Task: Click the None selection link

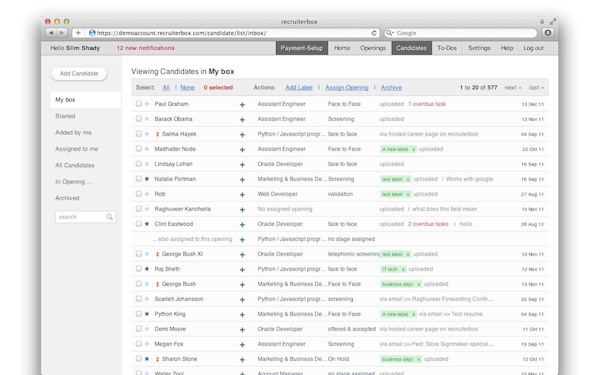Action: (x=188, y=88)
